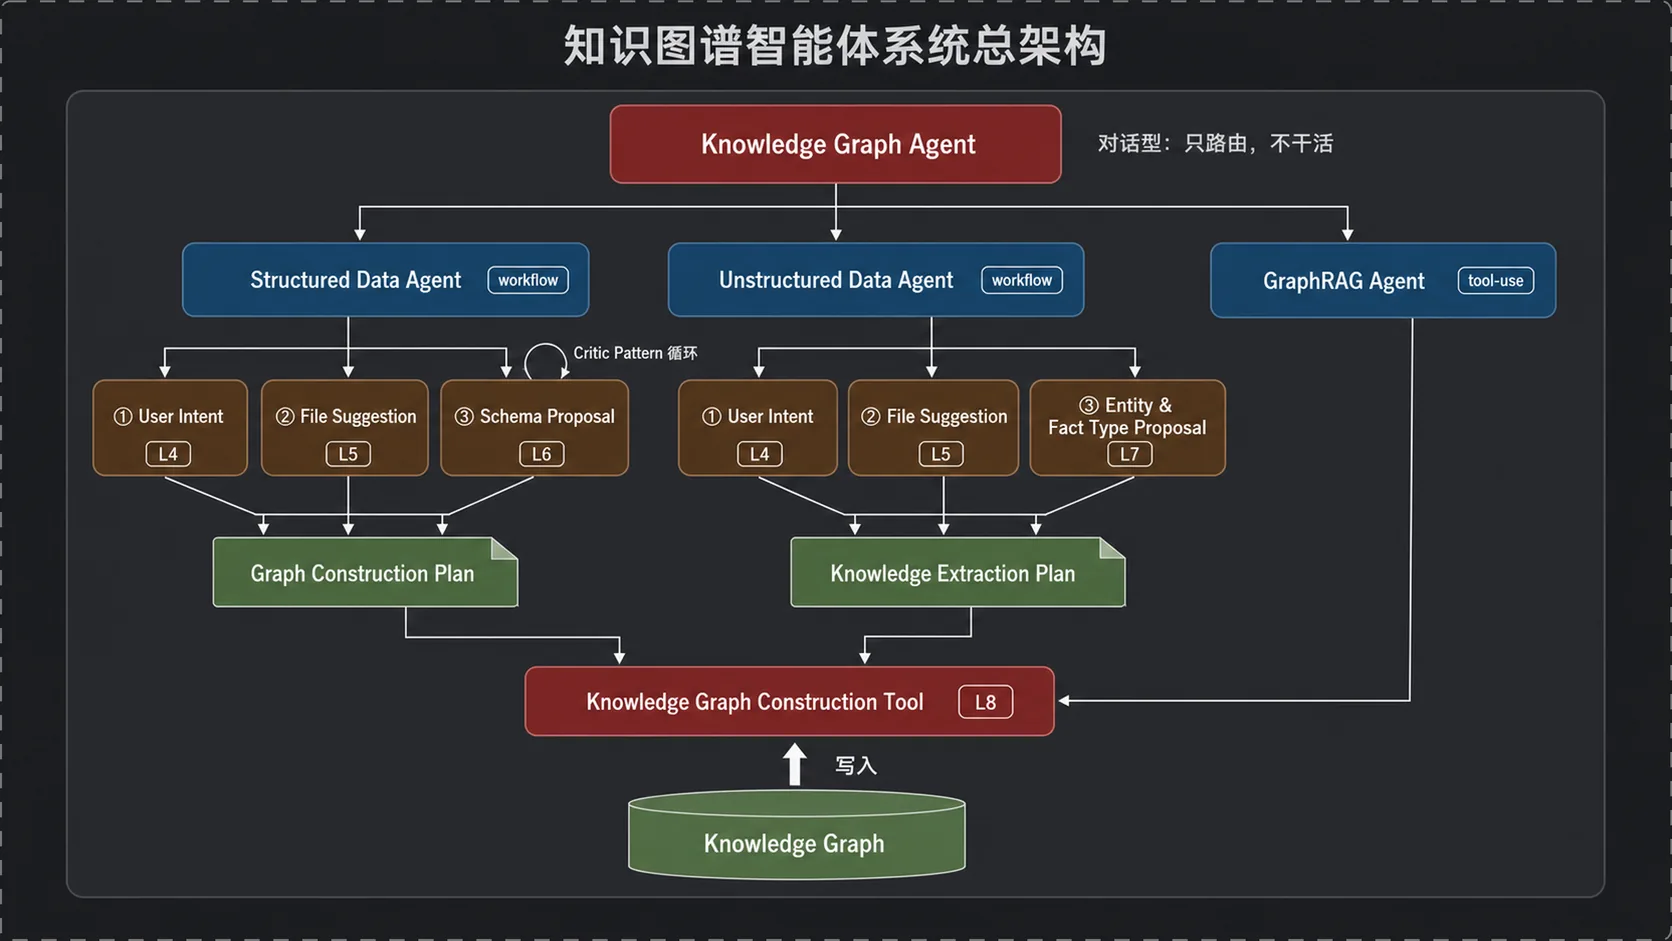Click the L8 badge on Construction Tool
This screenshot has height=941, width=1672.
(985, 702)
